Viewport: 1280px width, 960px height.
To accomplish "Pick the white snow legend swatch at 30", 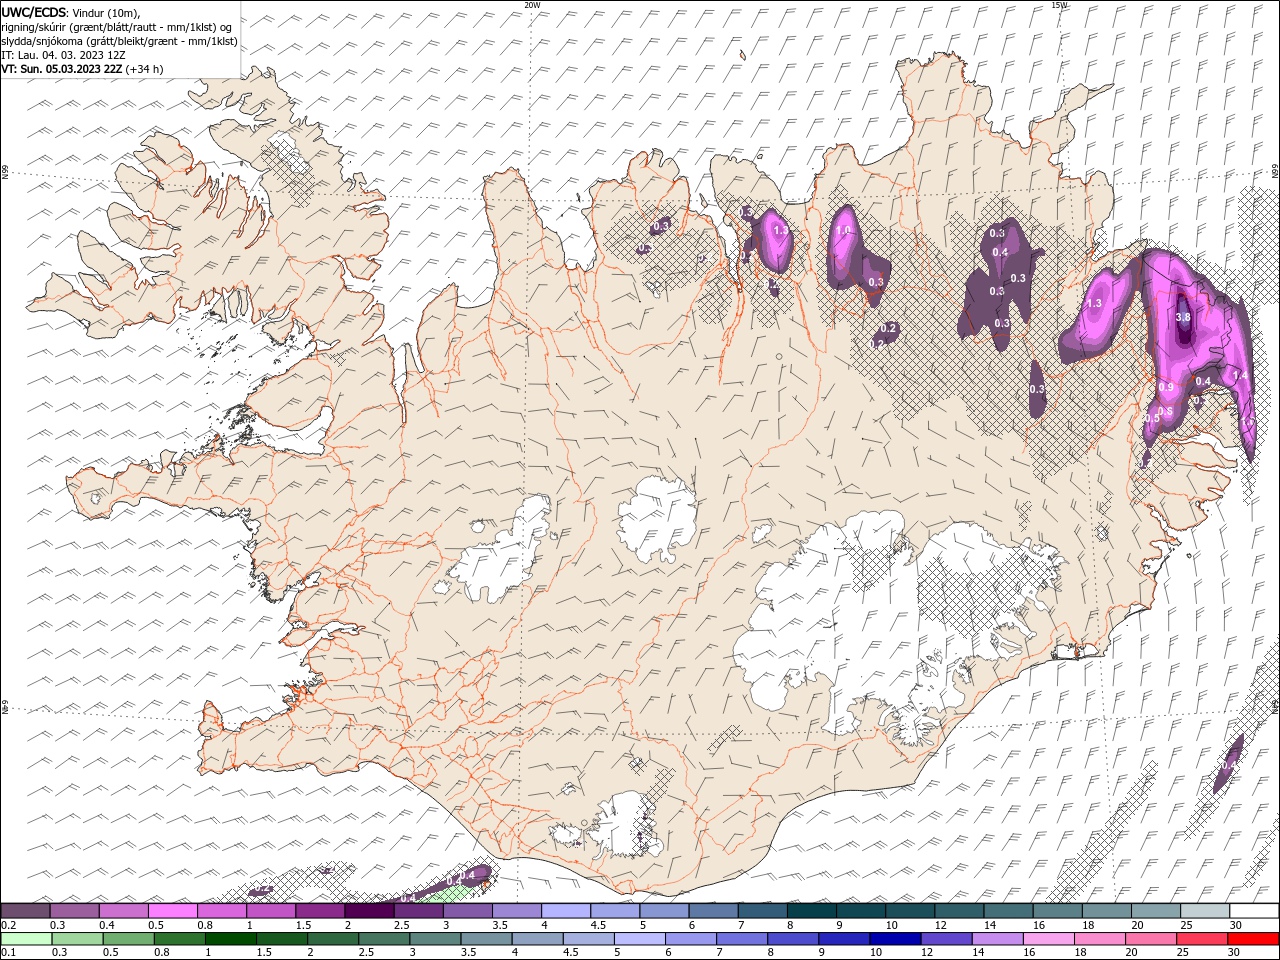I will (1254, 911).
